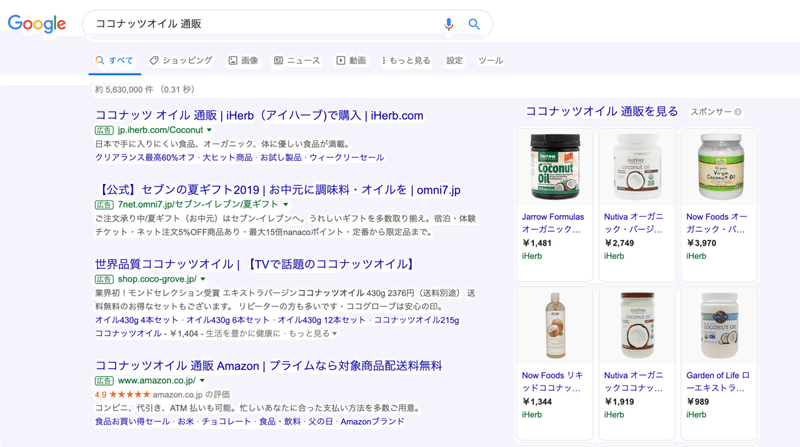800x447 pixels.
Task: Open オイル430g 6本セット sitelink
Action: coord(228,320)
